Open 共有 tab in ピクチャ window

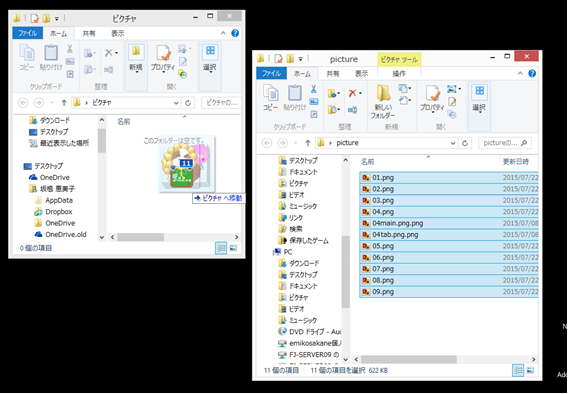click(x=89, y=33)
